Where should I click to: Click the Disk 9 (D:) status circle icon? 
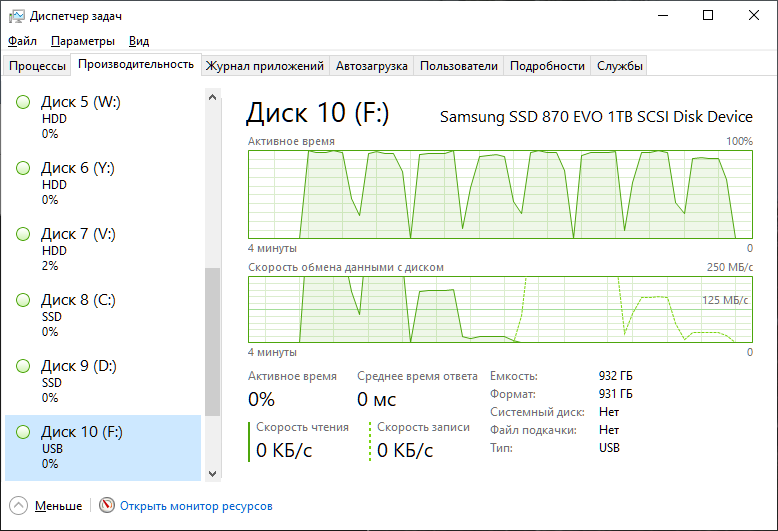pyautogui.click(x=23, y=366)
